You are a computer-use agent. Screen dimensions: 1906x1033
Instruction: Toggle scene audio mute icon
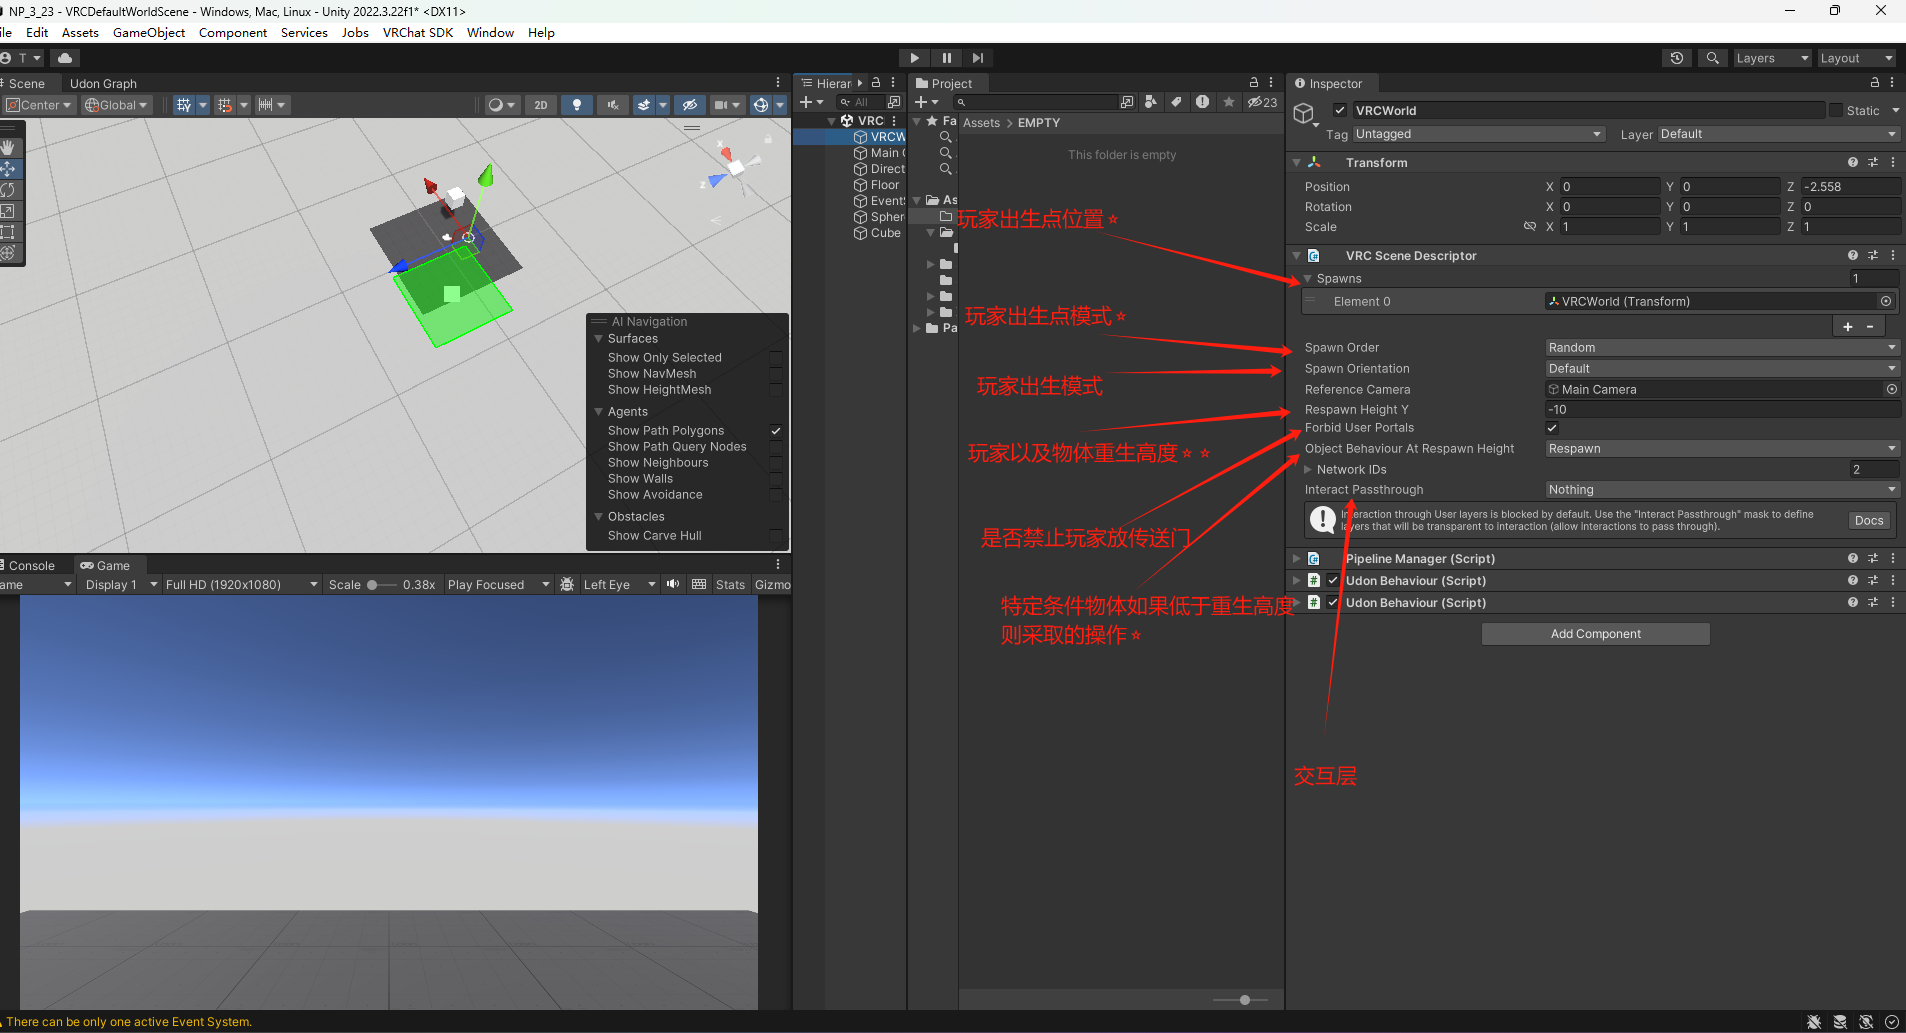[x=613, y=105]
